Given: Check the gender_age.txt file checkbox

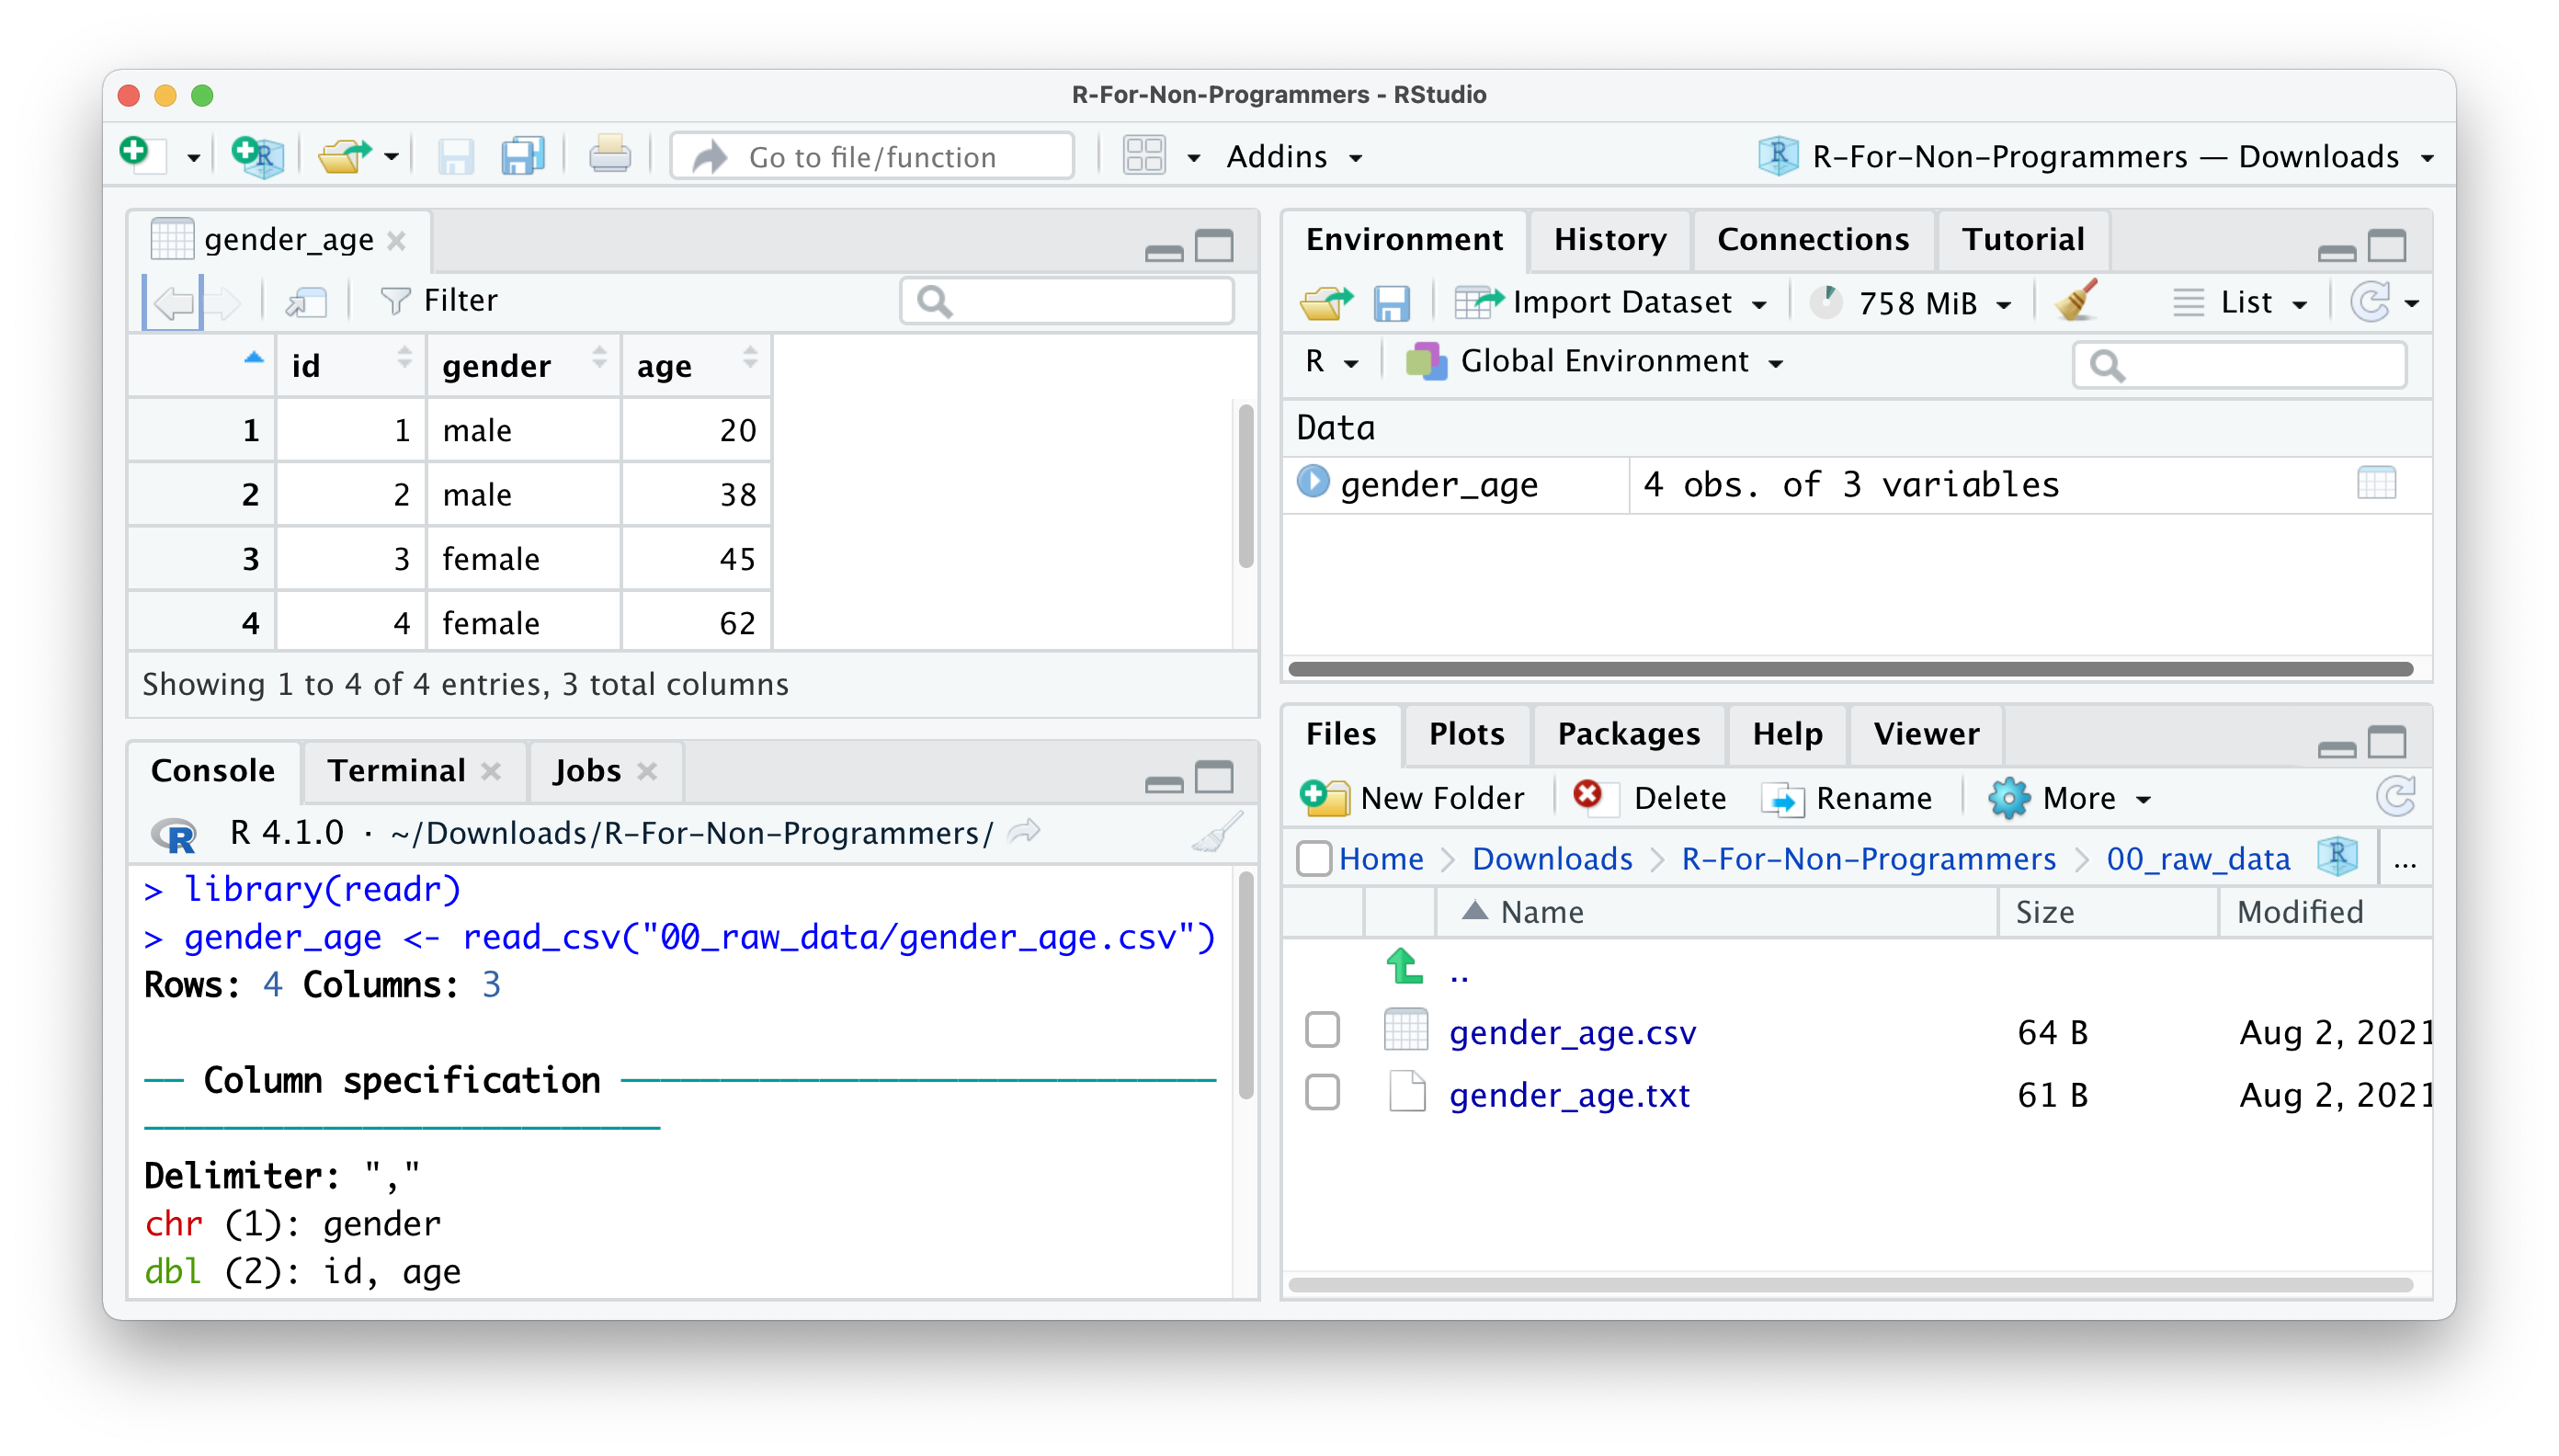Looking at the screenshot, I should point(1322,1093).
